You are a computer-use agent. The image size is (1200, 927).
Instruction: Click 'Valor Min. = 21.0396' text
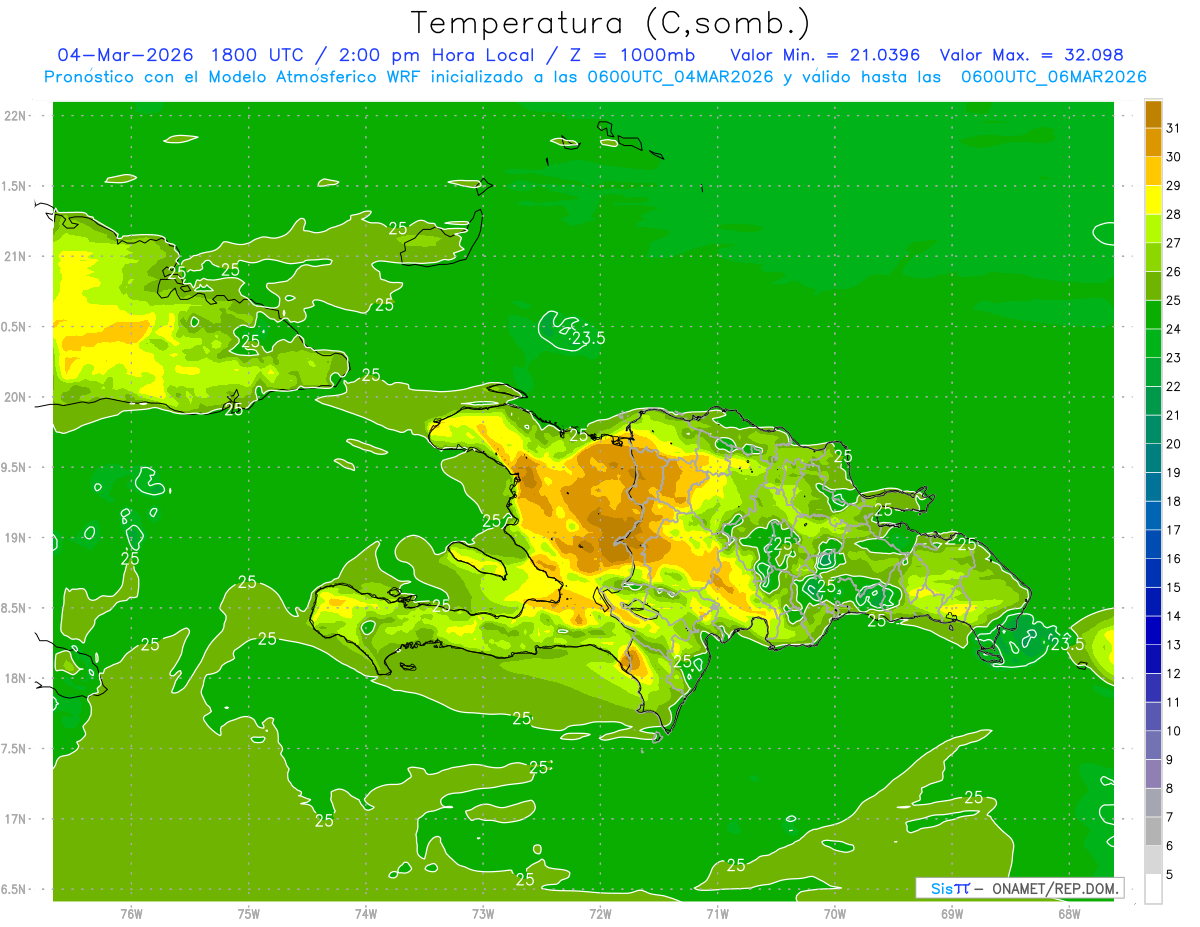(826, 54)
